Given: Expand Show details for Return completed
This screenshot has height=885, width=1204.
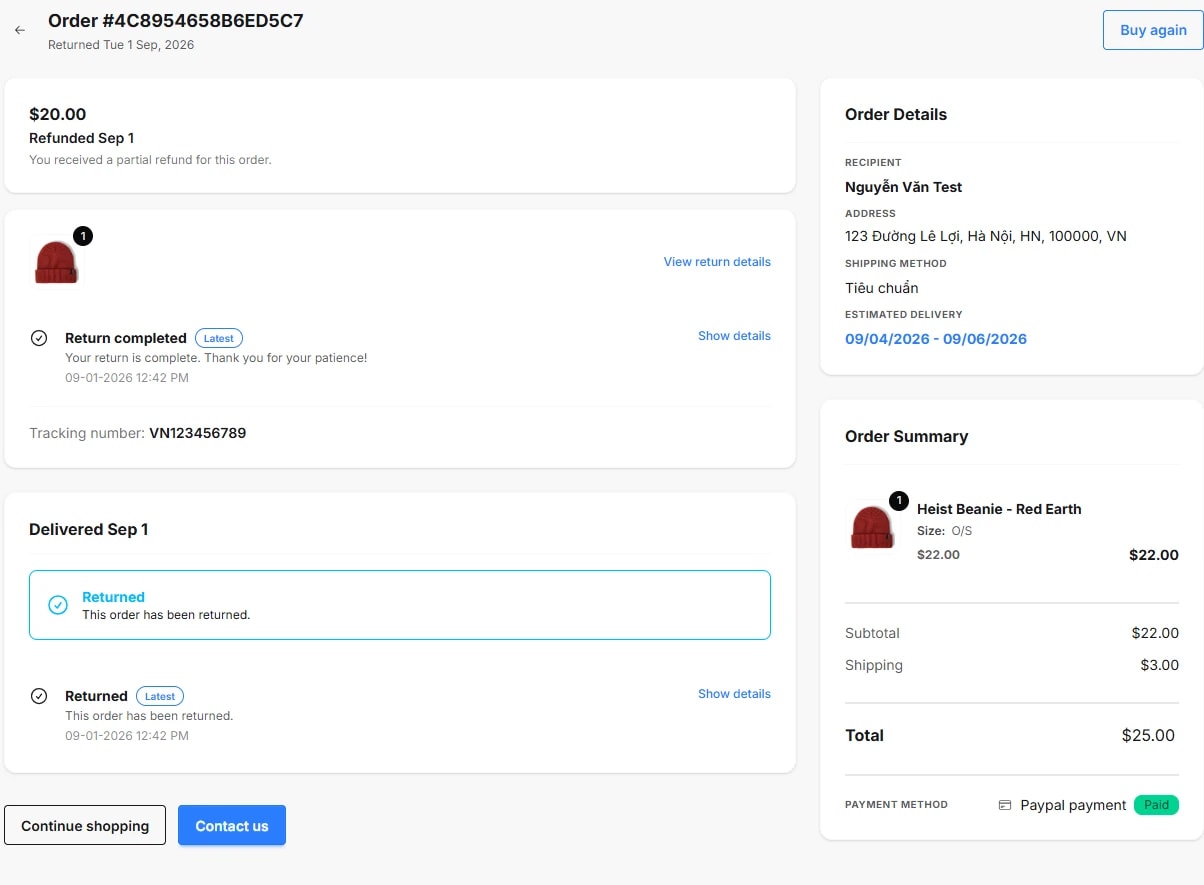Looking at the screenshot, I should click(734, 336).
